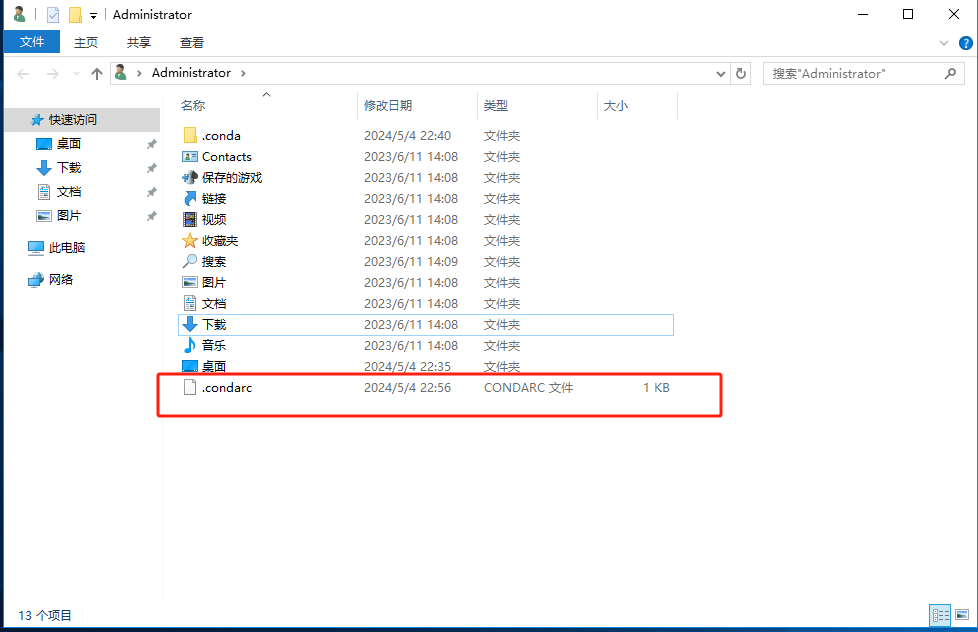Select the 收藏夹 star icon
The width and height of the screenshot is (978, 632).
point(190,241)
